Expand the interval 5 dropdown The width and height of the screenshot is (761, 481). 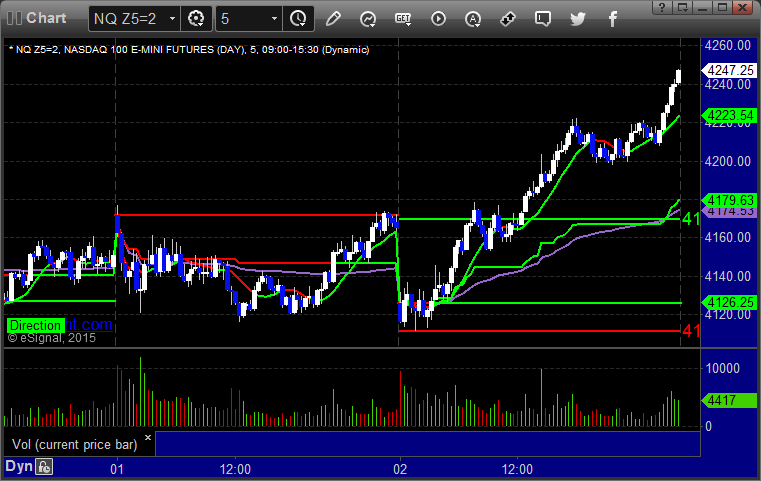(x=274, y=19)
